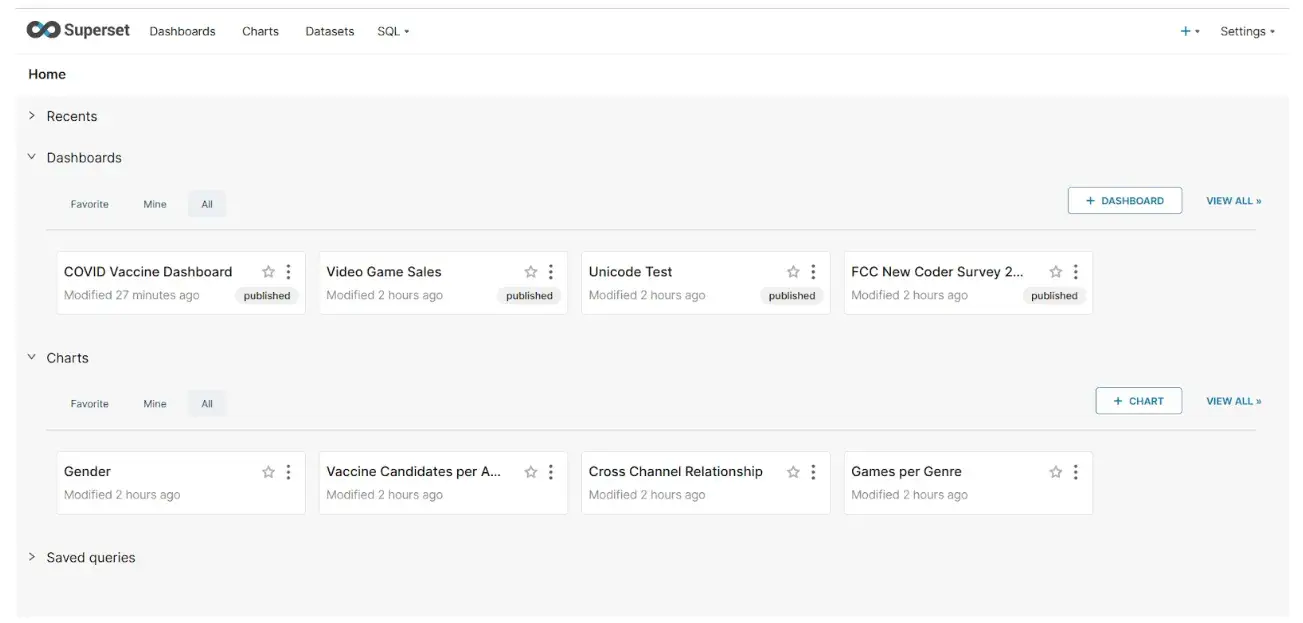The width and height of the screenshot is (1303, 623).
Task: Open the Settings dropdown
Action: (x=1247, y=31)
